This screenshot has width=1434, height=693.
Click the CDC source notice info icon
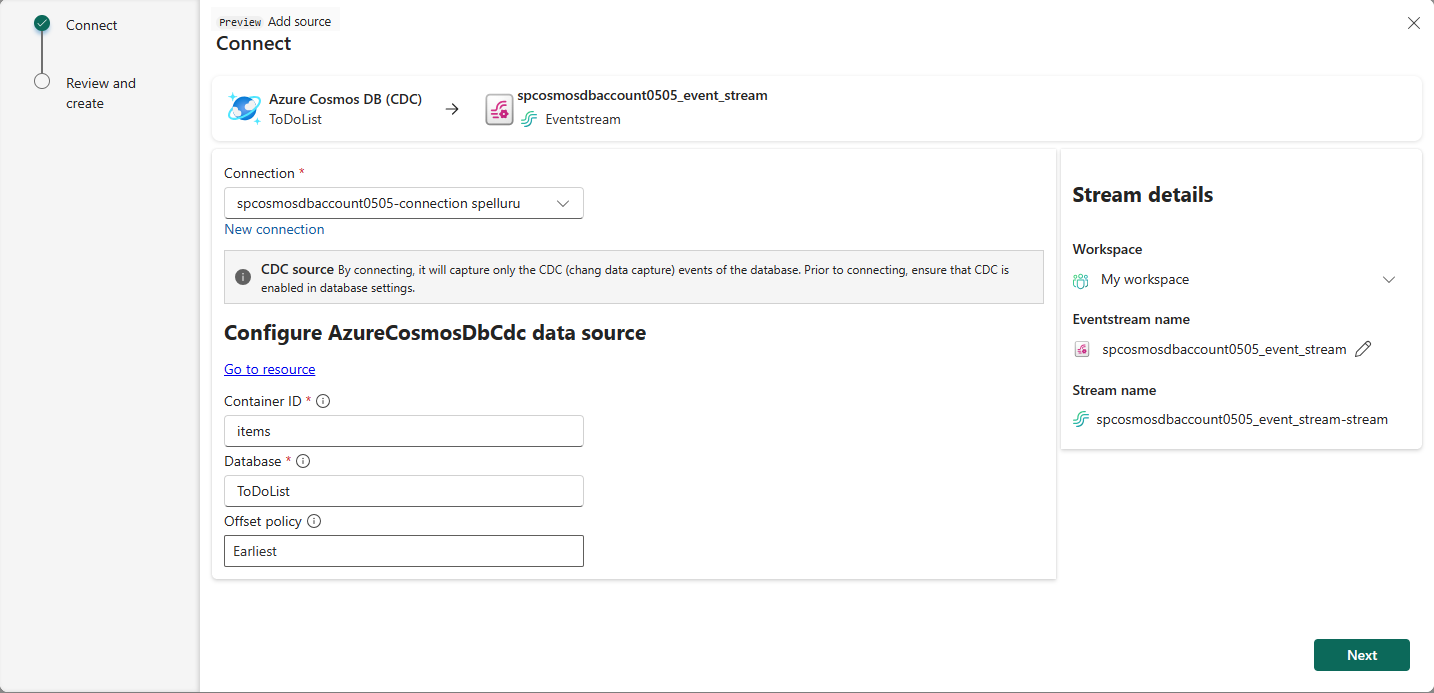[243, 277]
